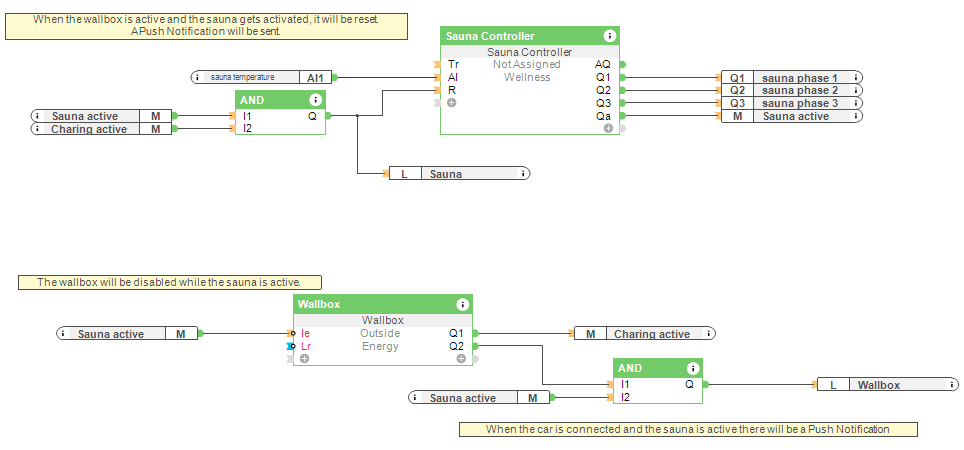Expand Wallbox block inputs with left plus

click(304, 358)
